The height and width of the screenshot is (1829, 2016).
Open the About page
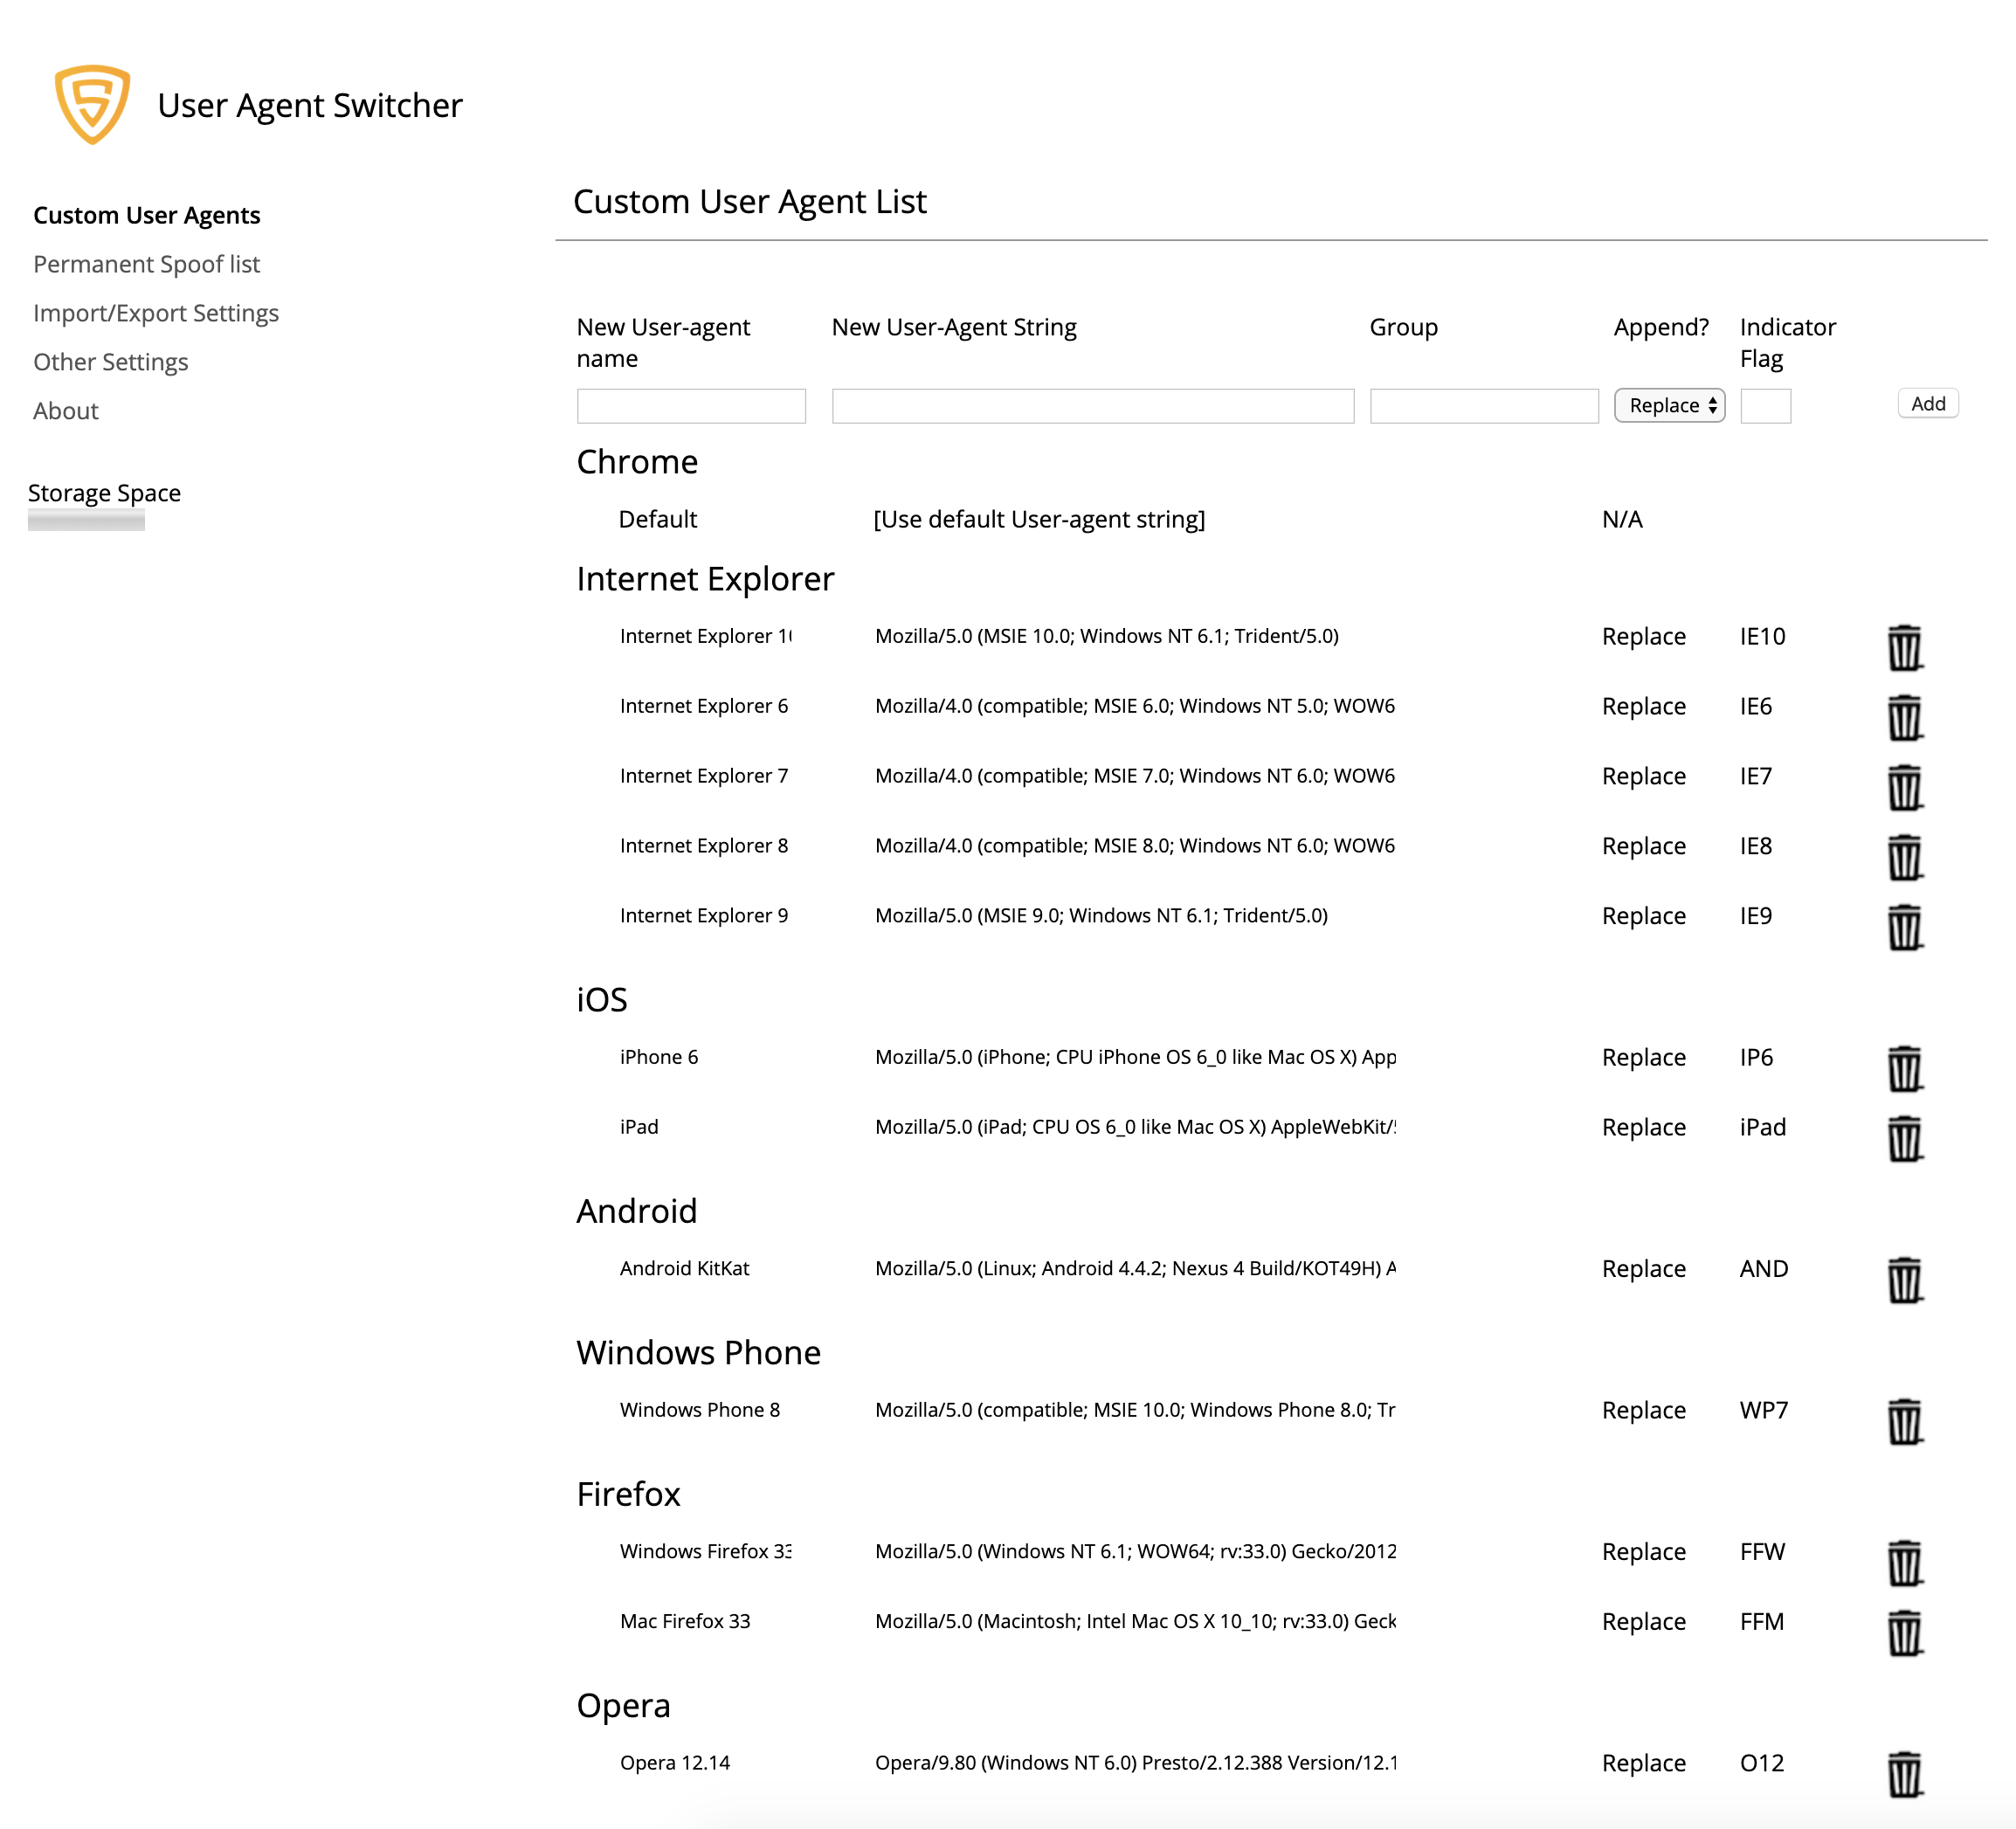[65, 411]
